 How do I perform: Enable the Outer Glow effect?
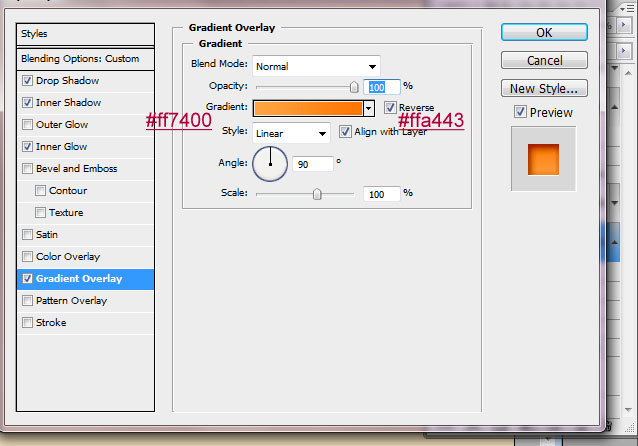27,125
